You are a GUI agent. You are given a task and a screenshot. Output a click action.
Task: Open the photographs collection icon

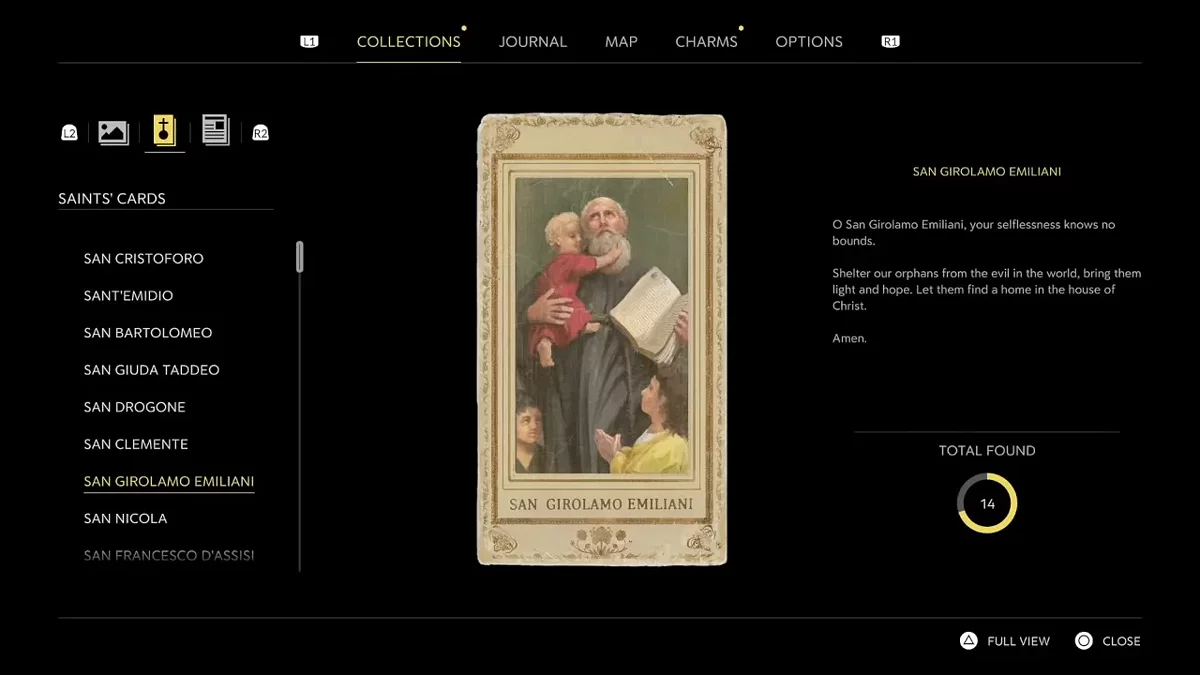pos(113,132)
